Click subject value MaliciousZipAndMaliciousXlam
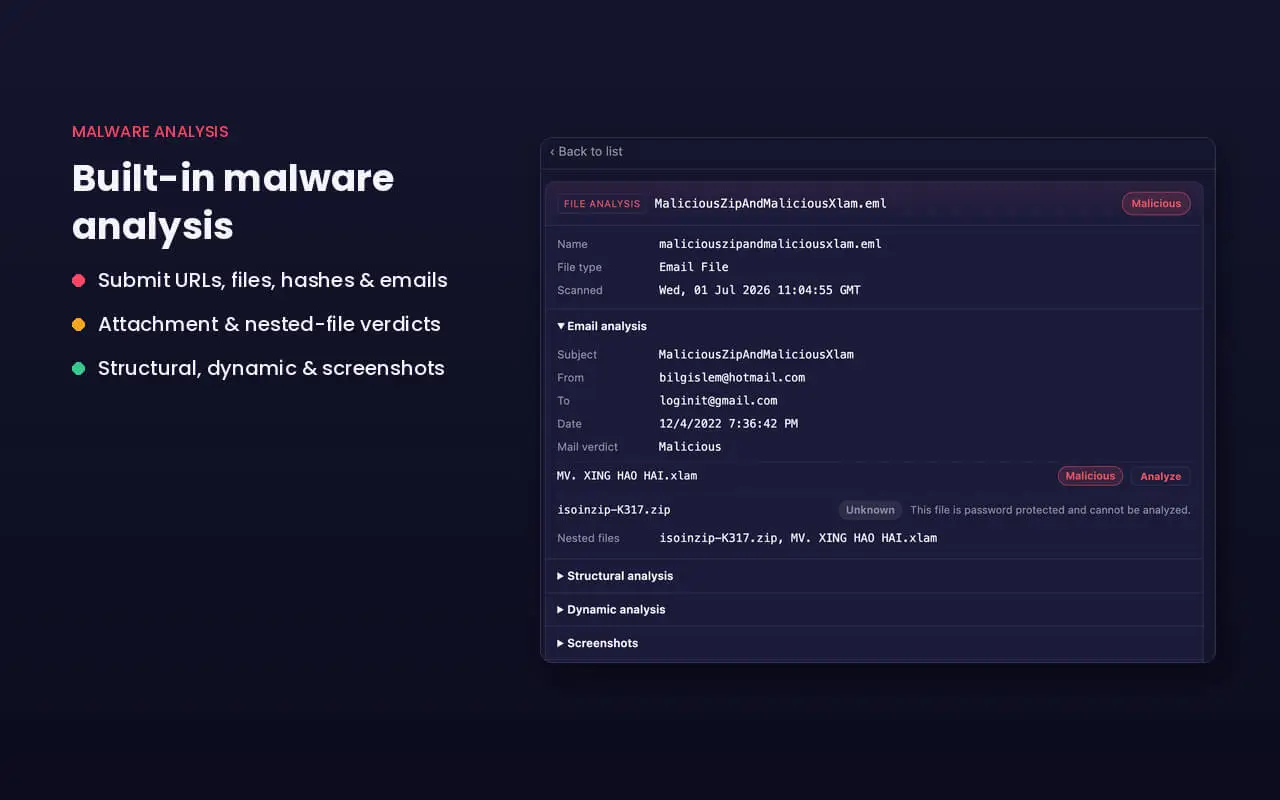The height and width of the screenshot is (800, 1280). tap(756, 354)
